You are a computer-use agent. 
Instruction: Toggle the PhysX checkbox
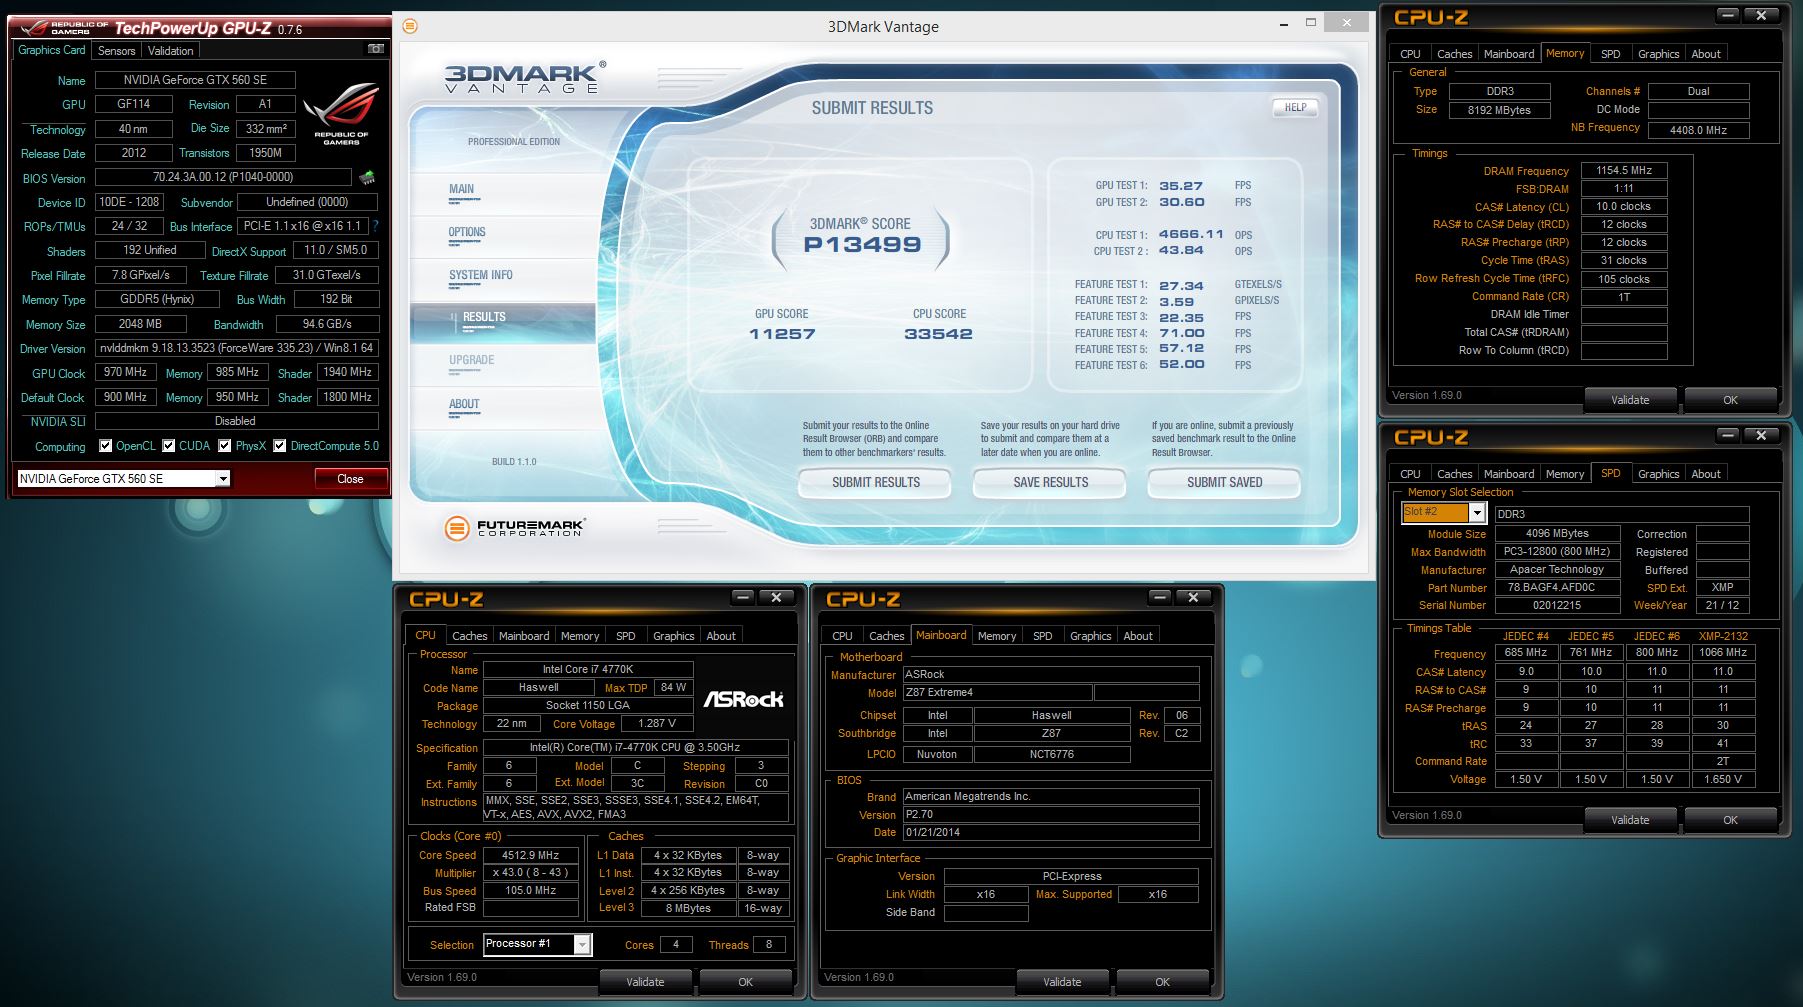[225, 446]
